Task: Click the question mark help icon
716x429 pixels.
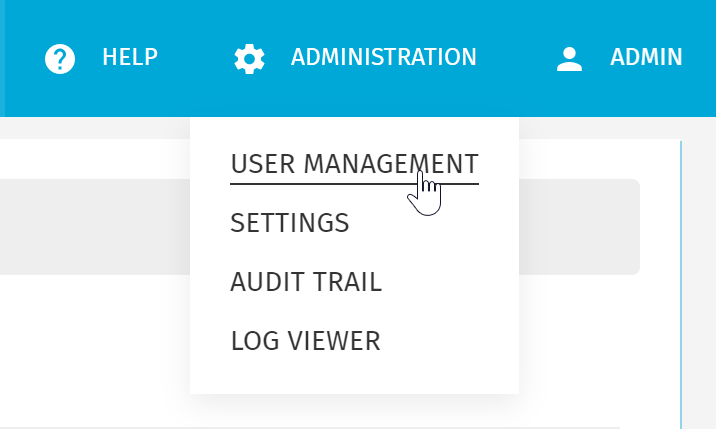Action: tap(61, 58)
